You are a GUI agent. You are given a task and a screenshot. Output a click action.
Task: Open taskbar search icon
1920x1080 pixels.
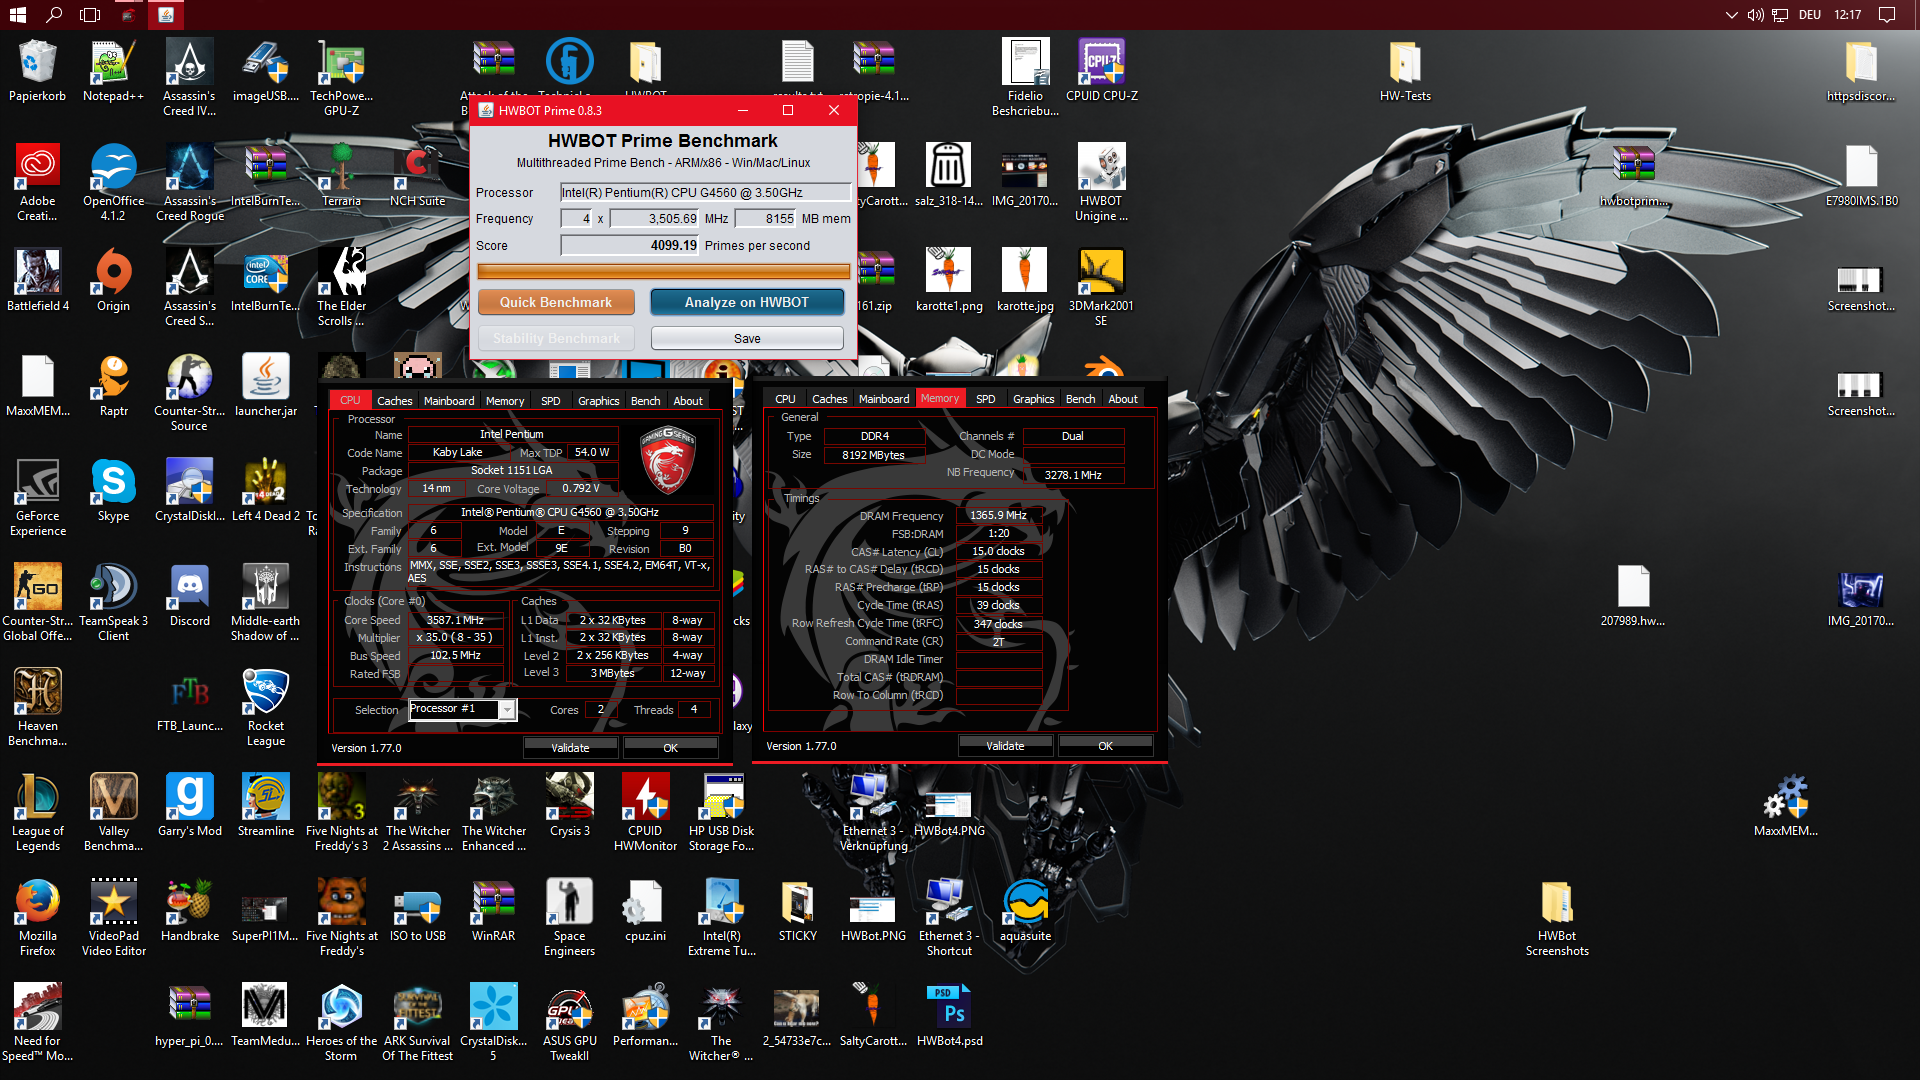(54, 15)
